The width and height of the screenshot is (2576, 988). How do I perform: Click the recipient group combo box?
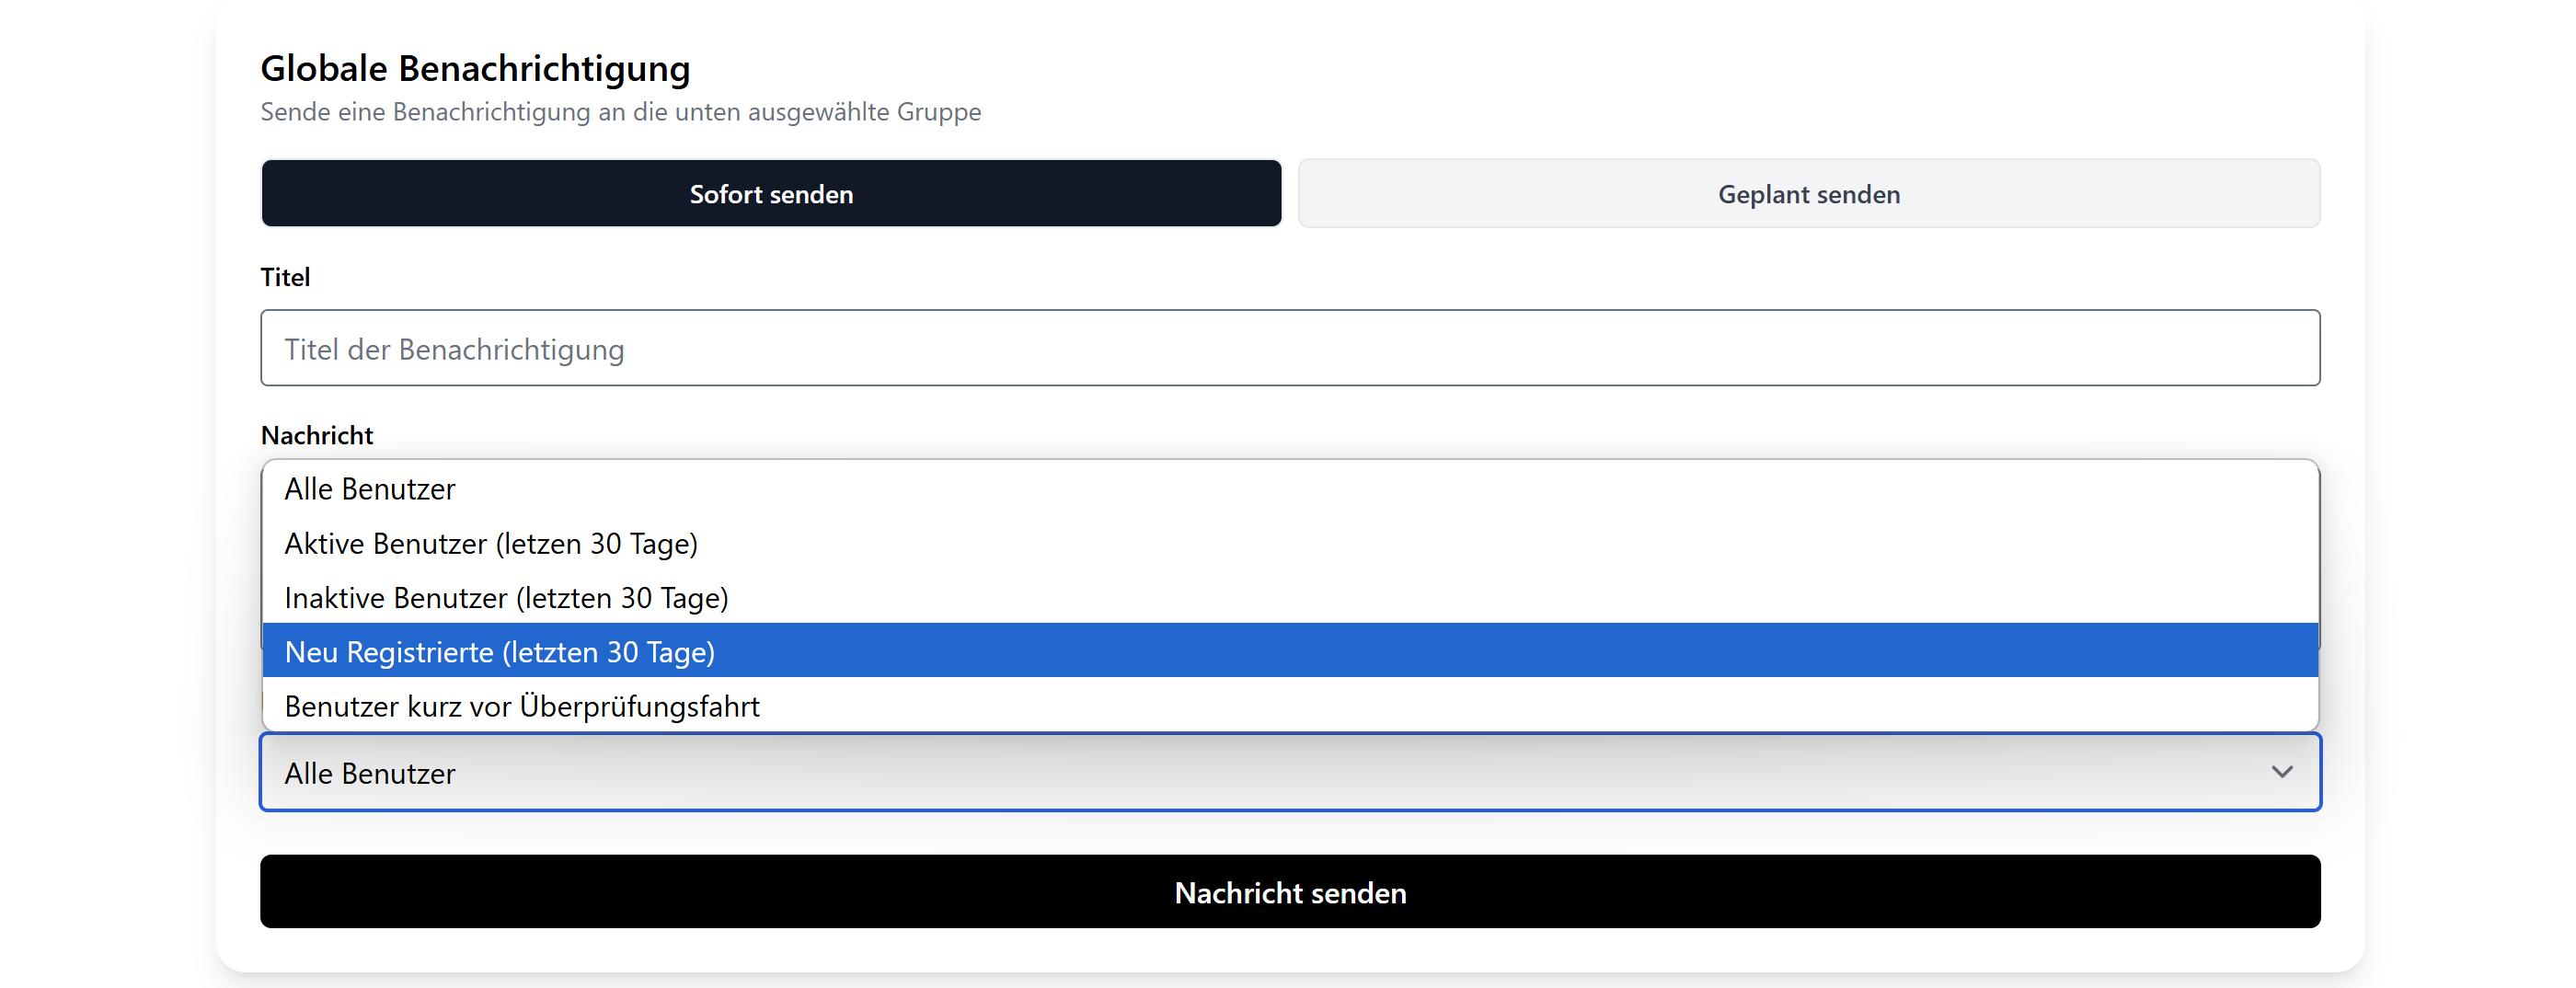point(1289,772)
